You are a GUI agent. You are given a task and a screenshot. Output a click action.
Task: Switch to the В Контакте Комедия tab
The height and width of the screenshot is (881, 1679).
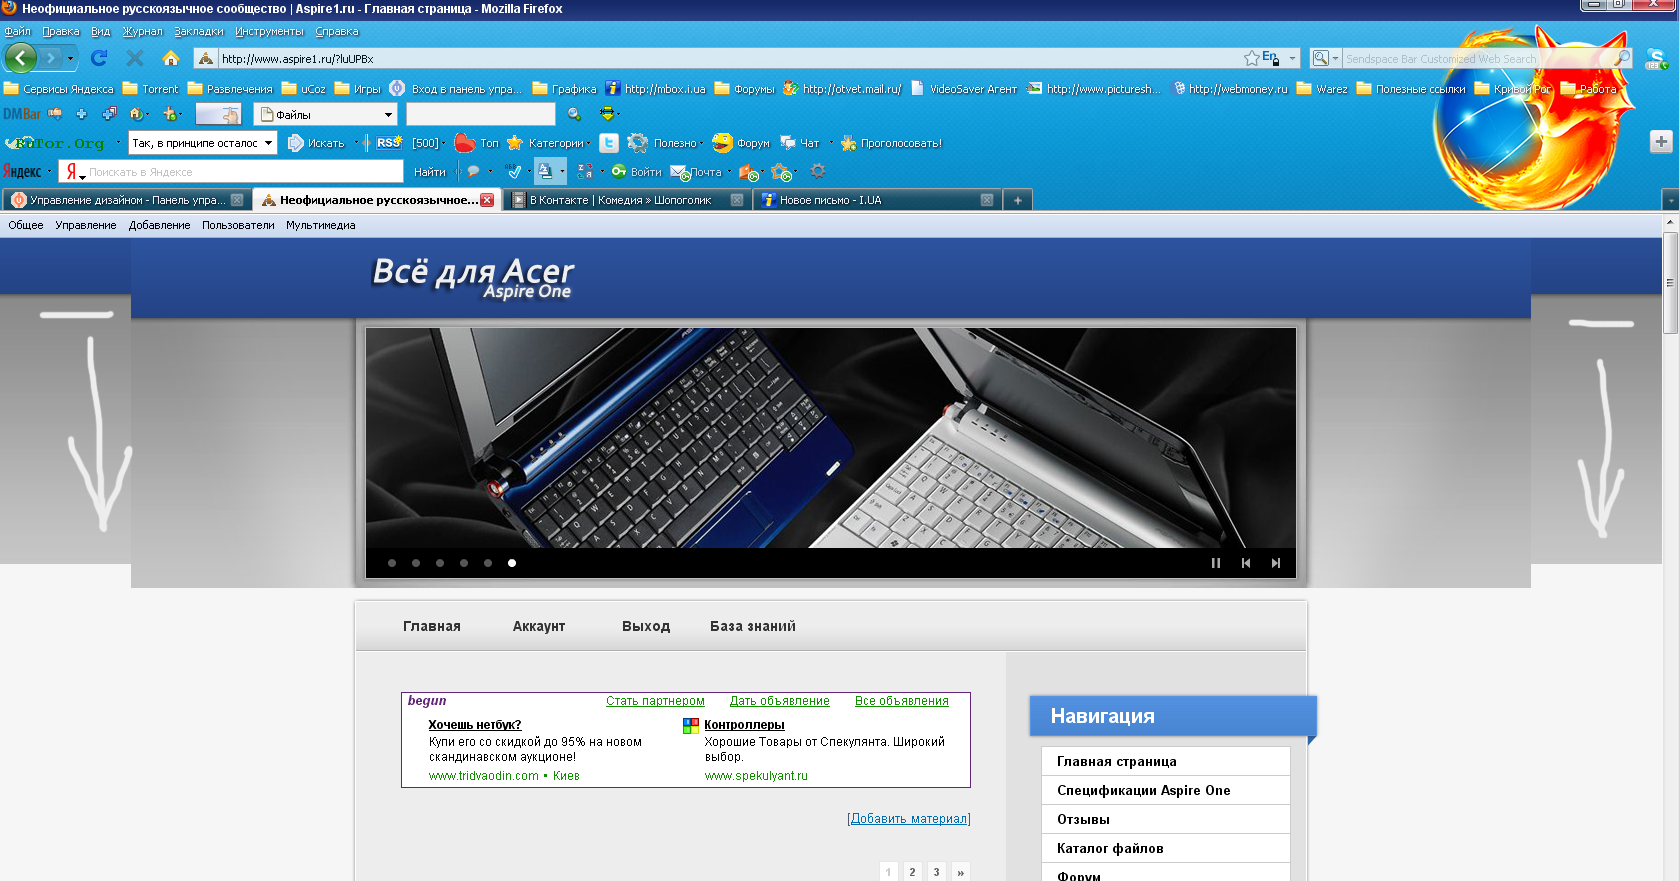click(626, 200)
